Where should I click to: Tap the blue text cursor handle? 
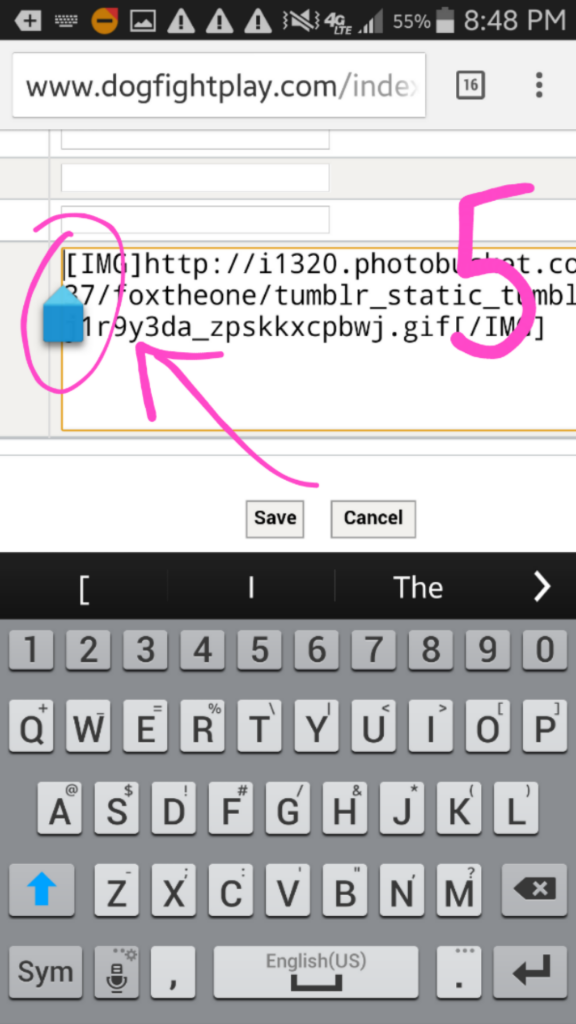click(63, 314)
